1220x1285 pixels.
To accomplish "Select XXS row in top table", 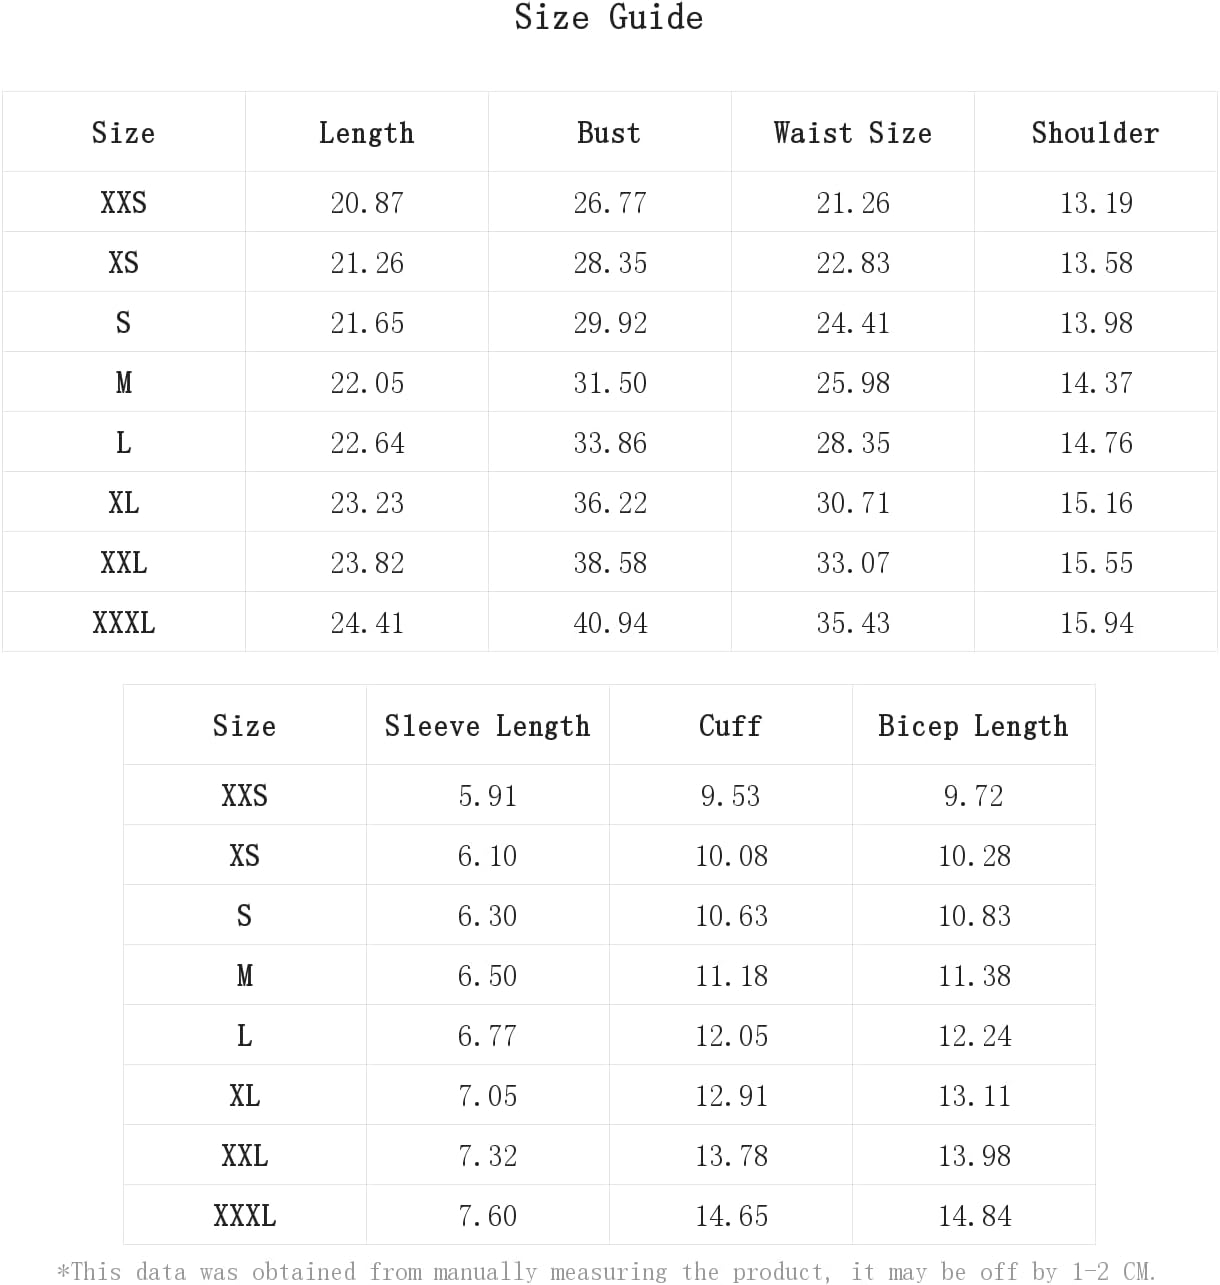I will point(124,203).
